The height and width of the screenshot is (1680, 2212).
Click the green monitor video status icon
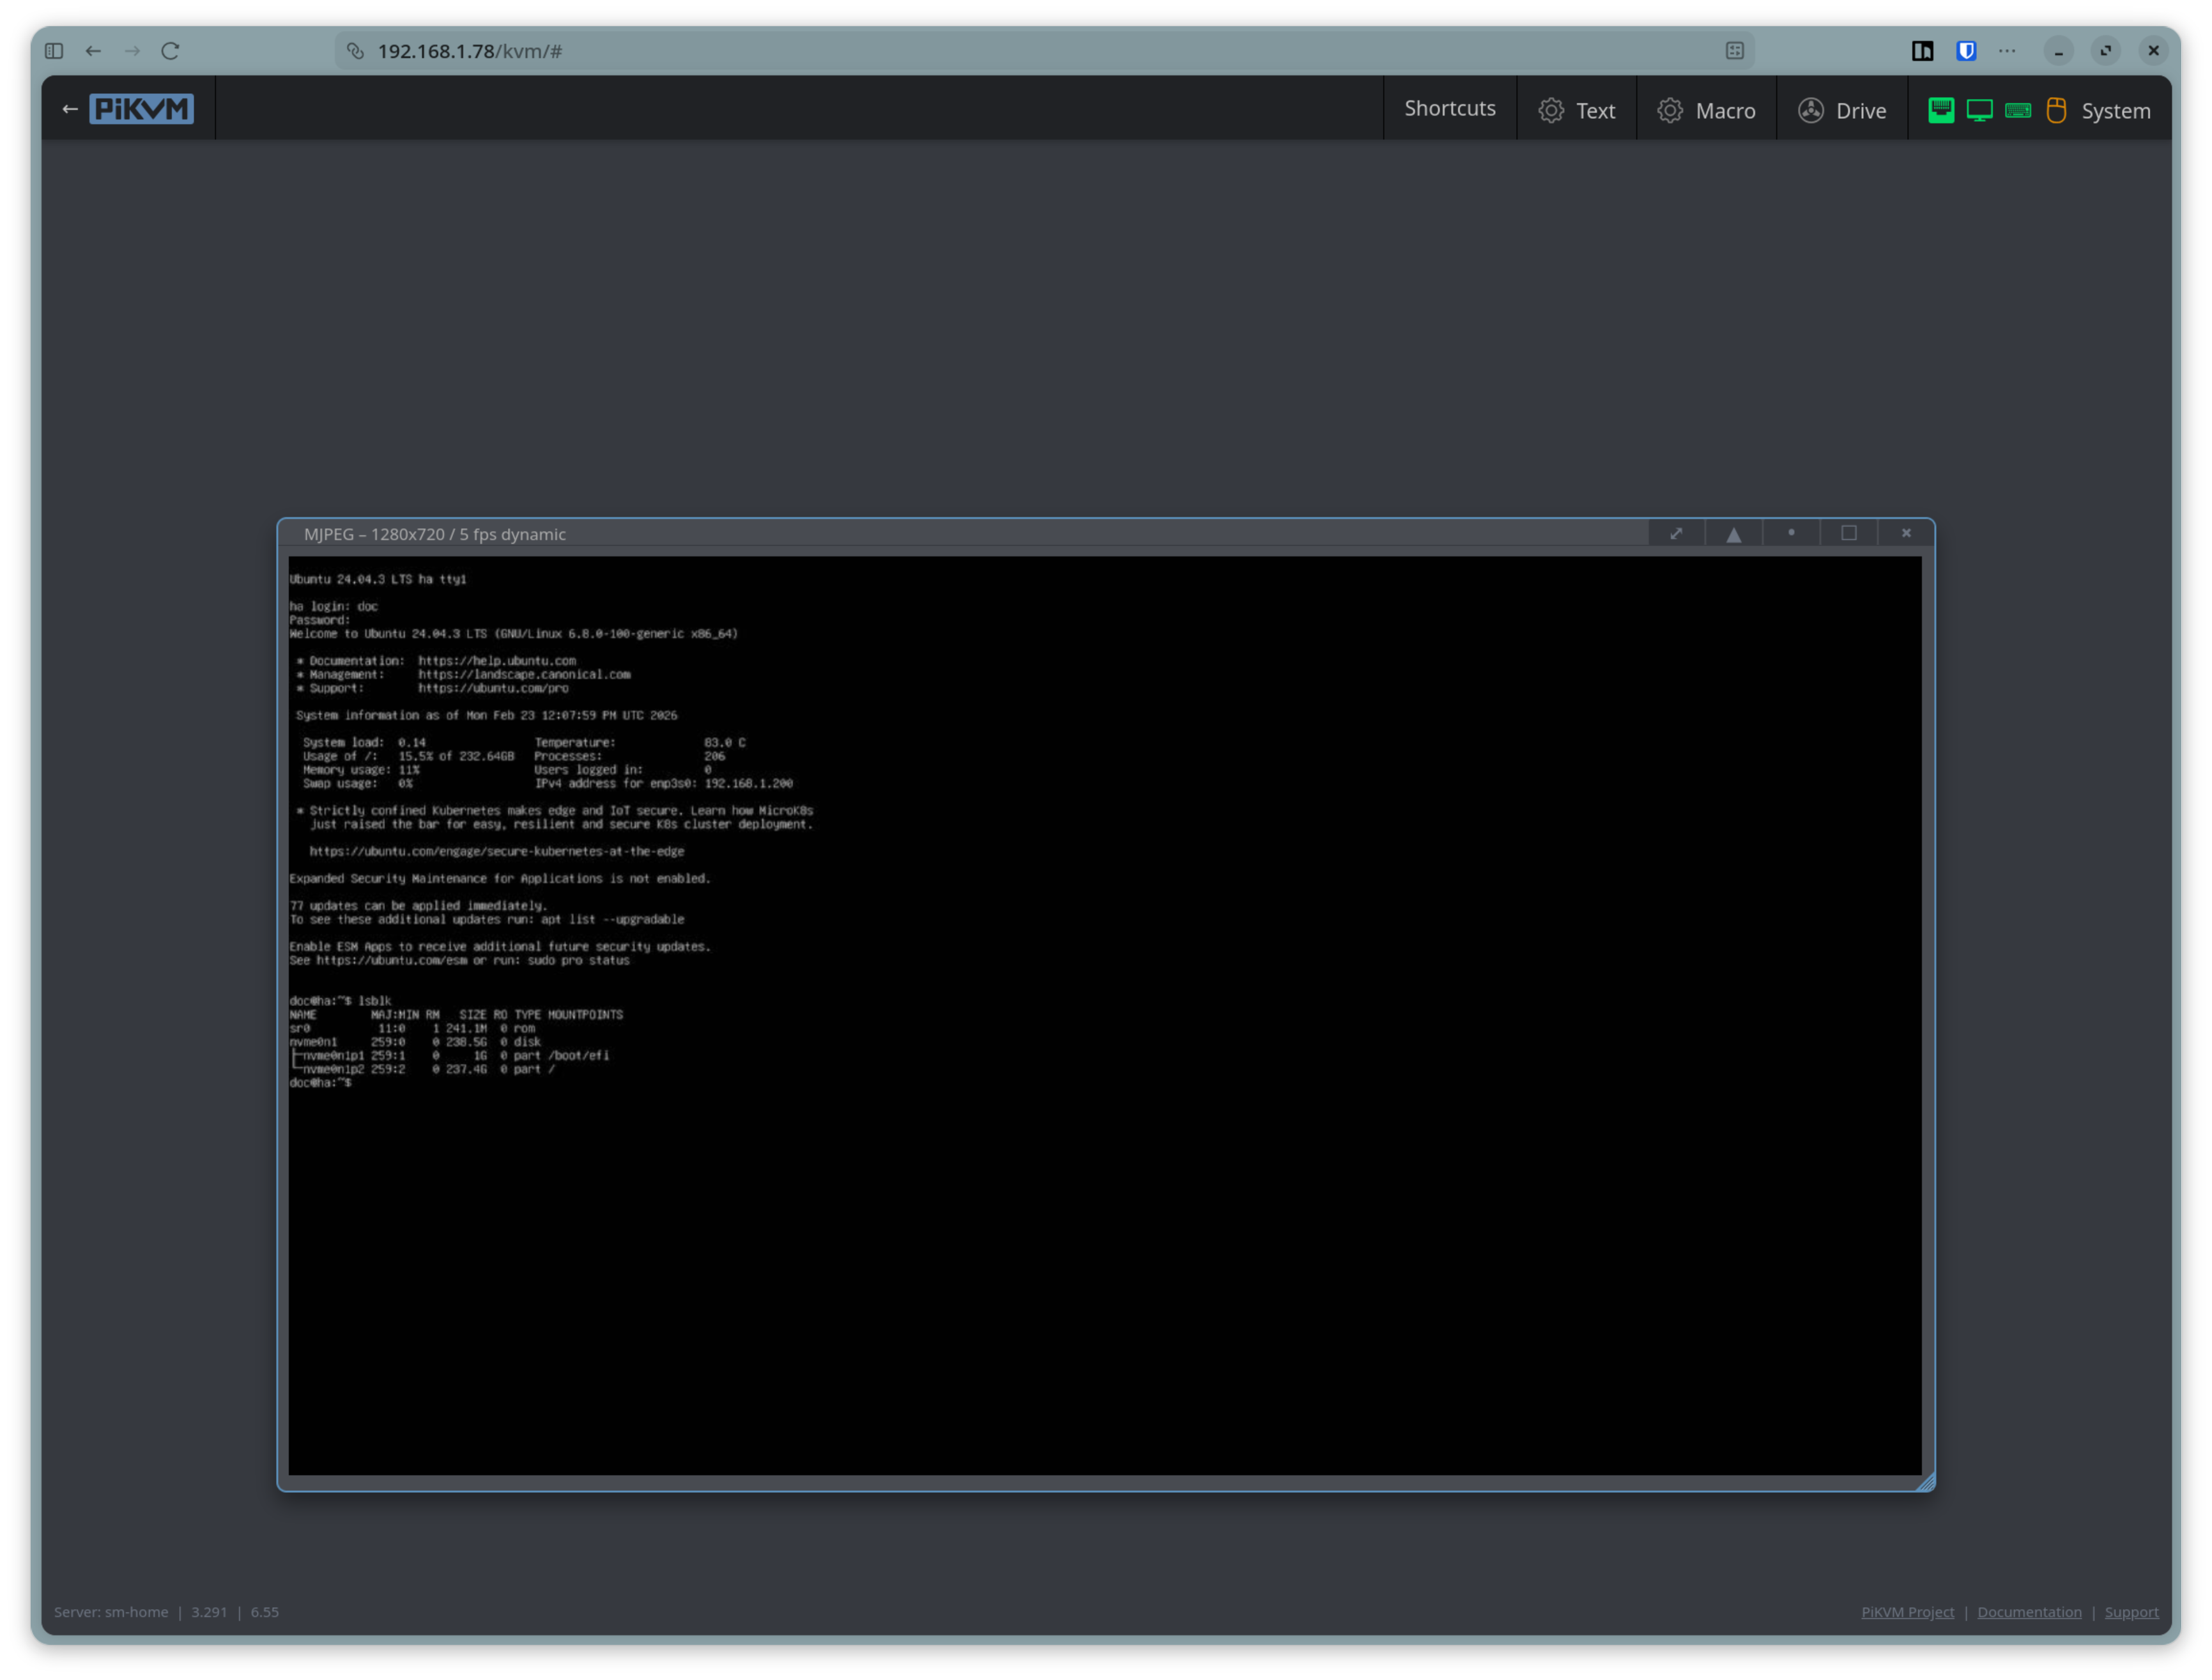point(1979,110)
